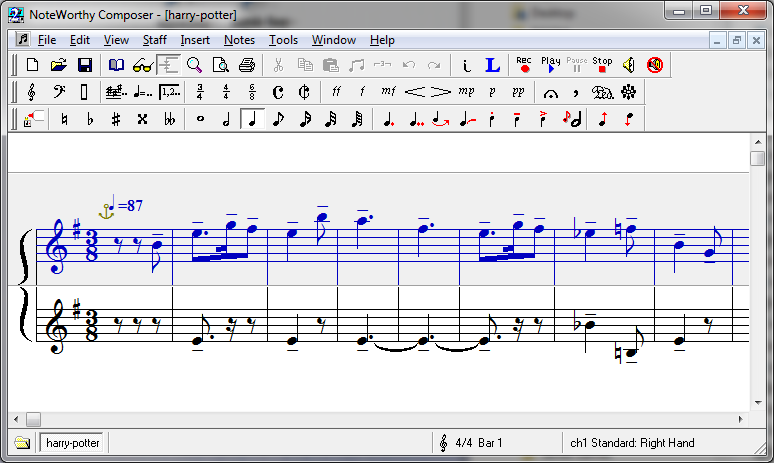Viewport: 774px width, 463px height.
Task: Insert fortissimo ff dynamic
Action: click(x=336, y=91)
